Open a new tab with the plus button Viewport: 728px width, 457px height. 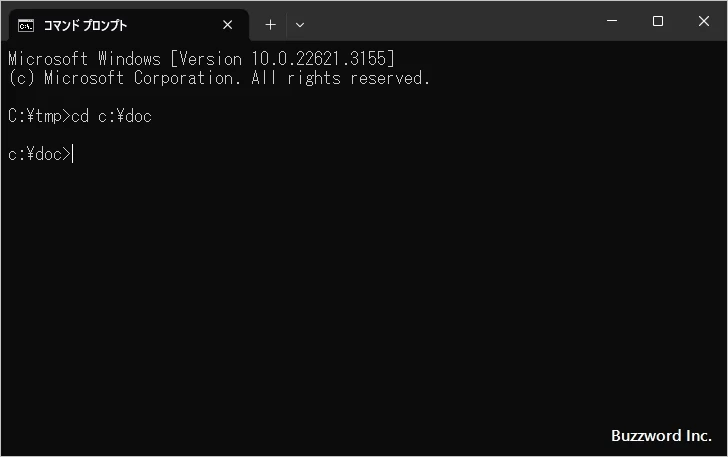[x=270, y=25]
